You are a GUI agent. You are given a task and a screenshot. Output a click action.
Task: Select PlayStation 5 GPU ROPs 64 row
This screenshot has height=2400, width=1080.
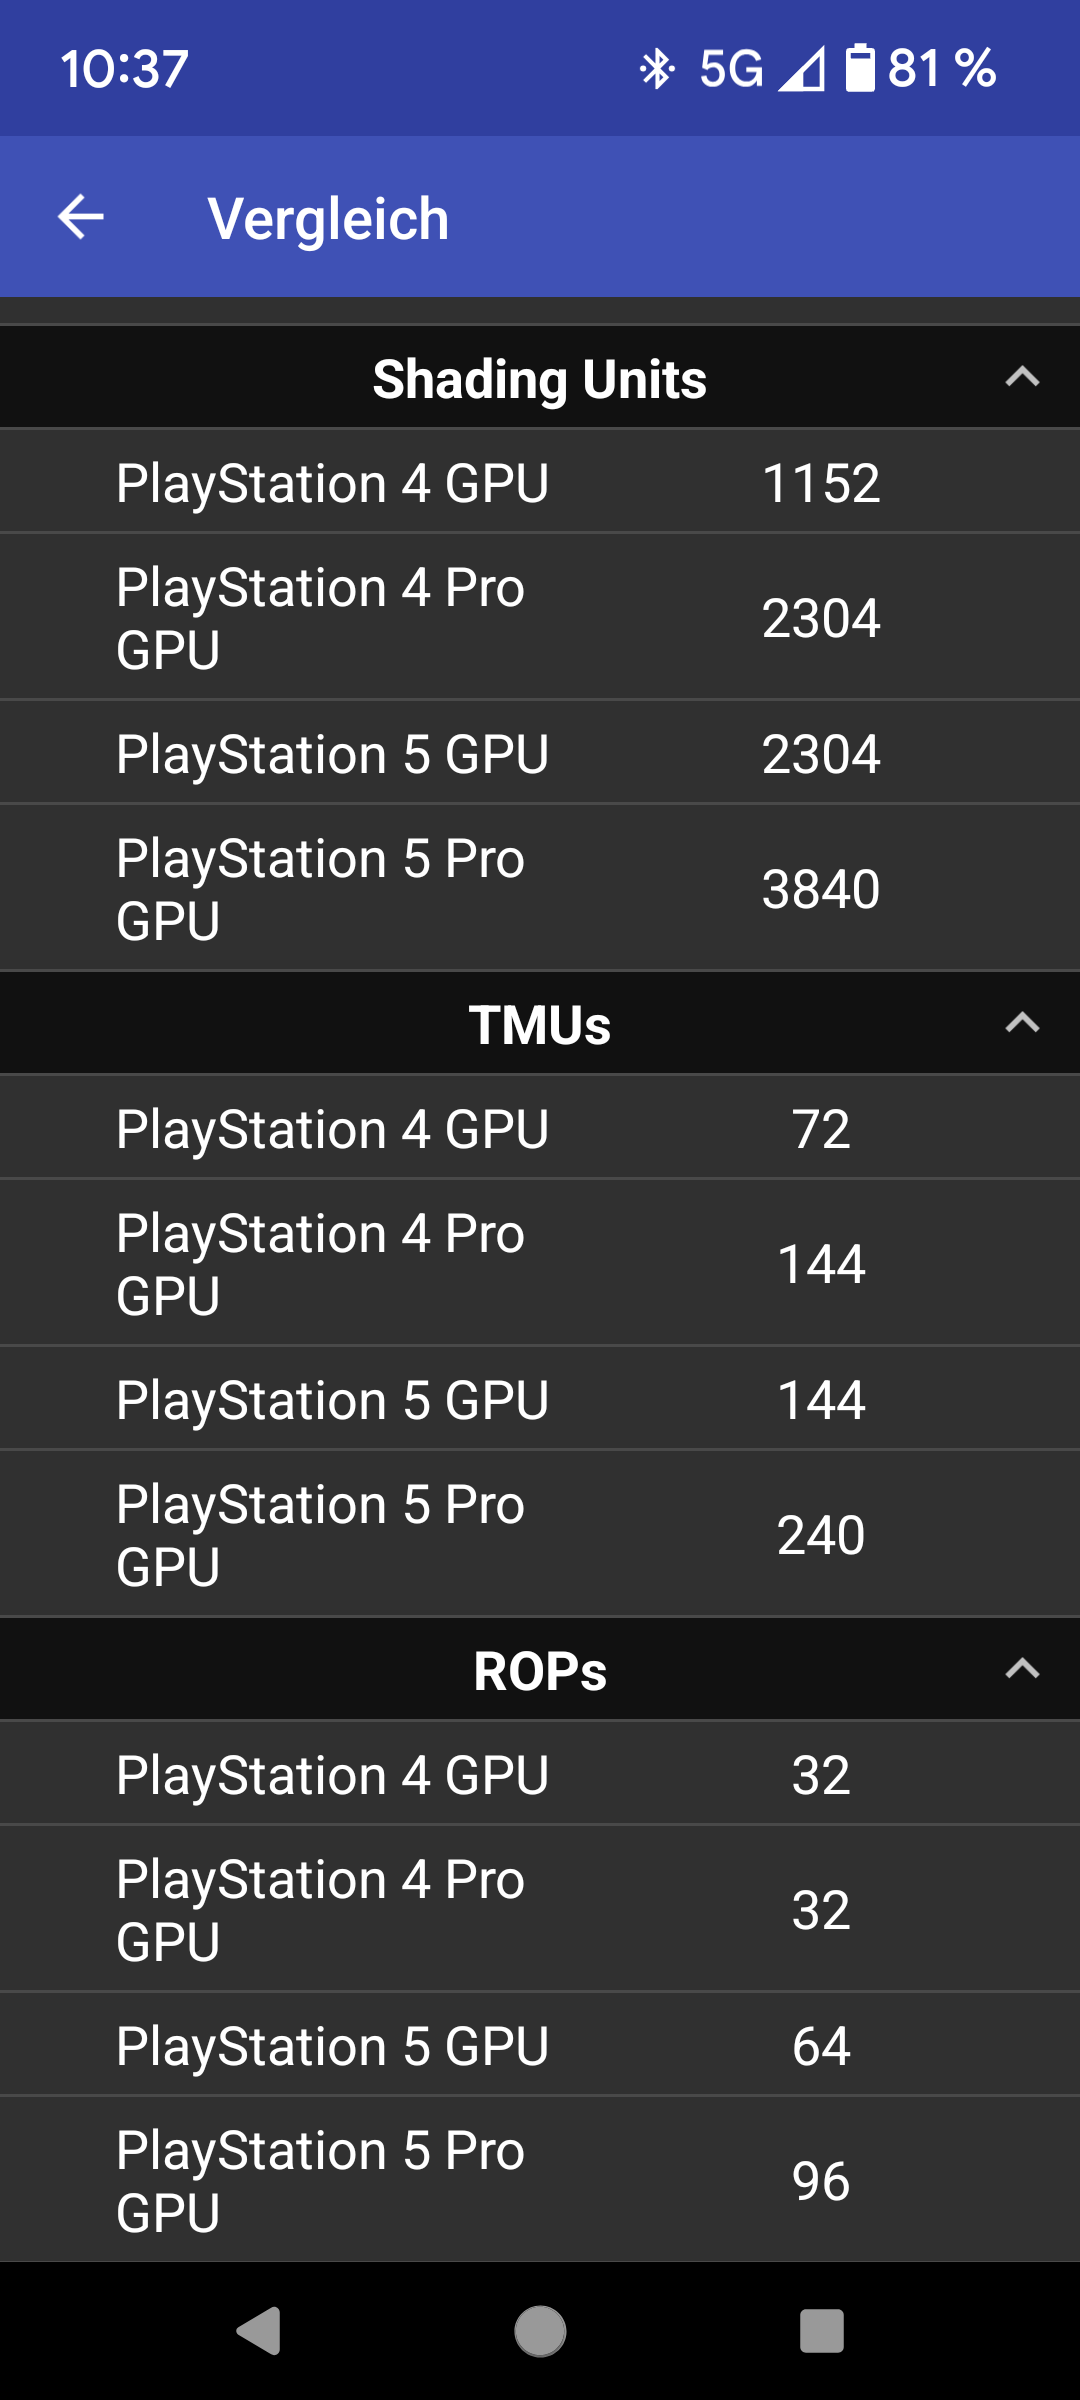click(x=540, y=2045)
